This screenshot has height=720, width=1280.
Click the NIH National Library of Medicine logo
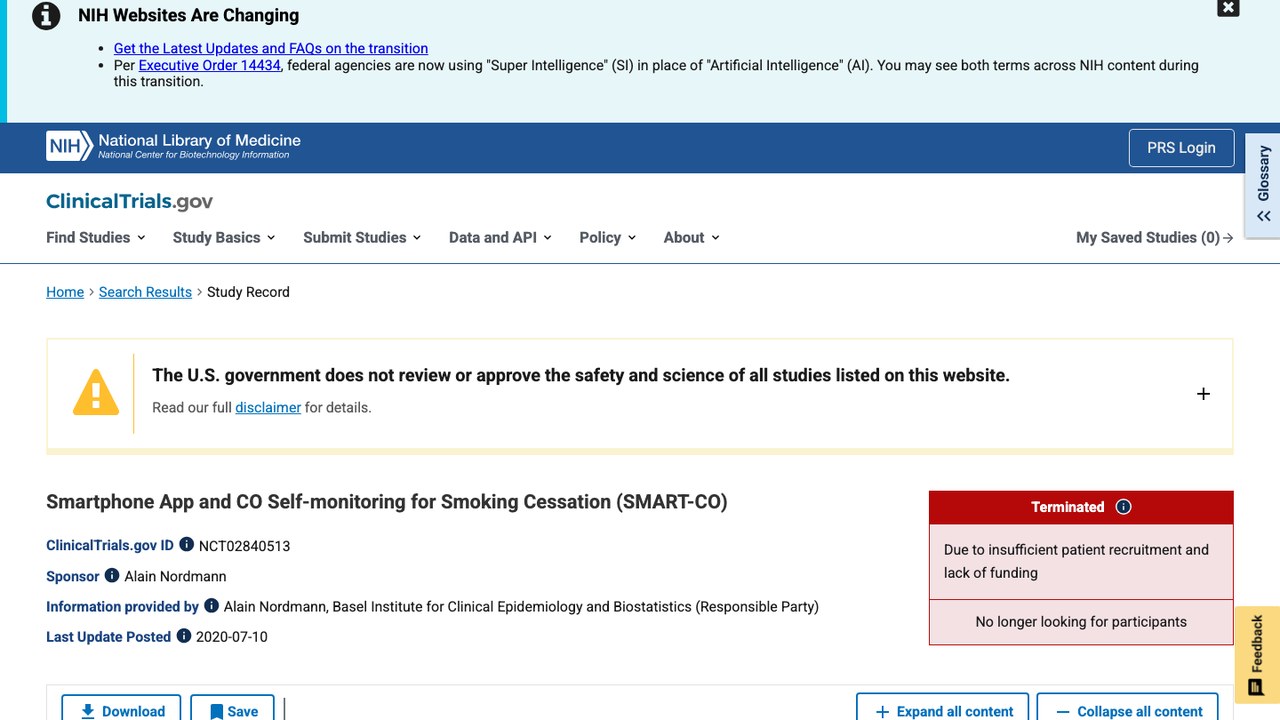174,147
